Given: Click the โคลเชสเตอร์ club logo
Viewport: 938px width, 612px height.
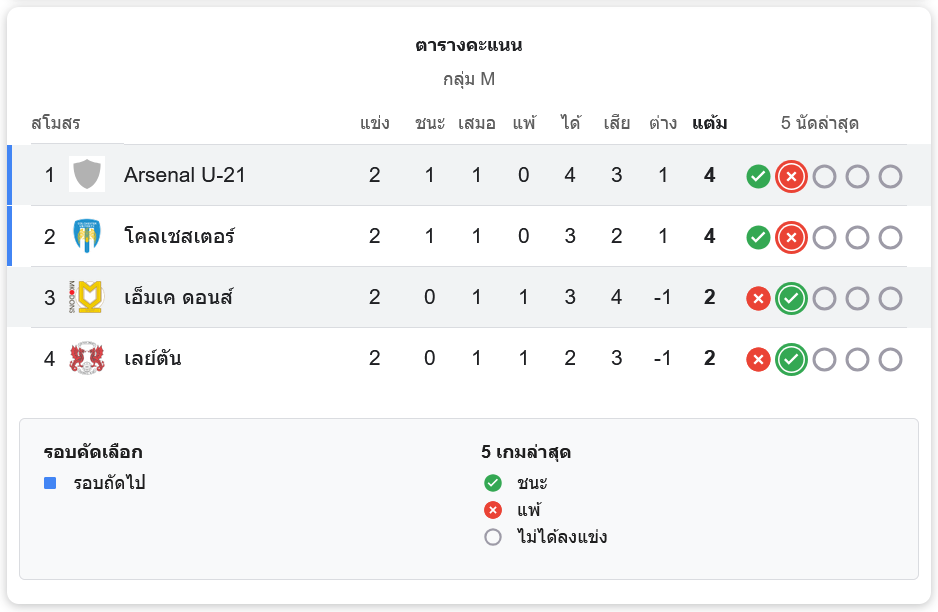Looking at the screenshot, I should pyautogui.click(x=87, y=237).
